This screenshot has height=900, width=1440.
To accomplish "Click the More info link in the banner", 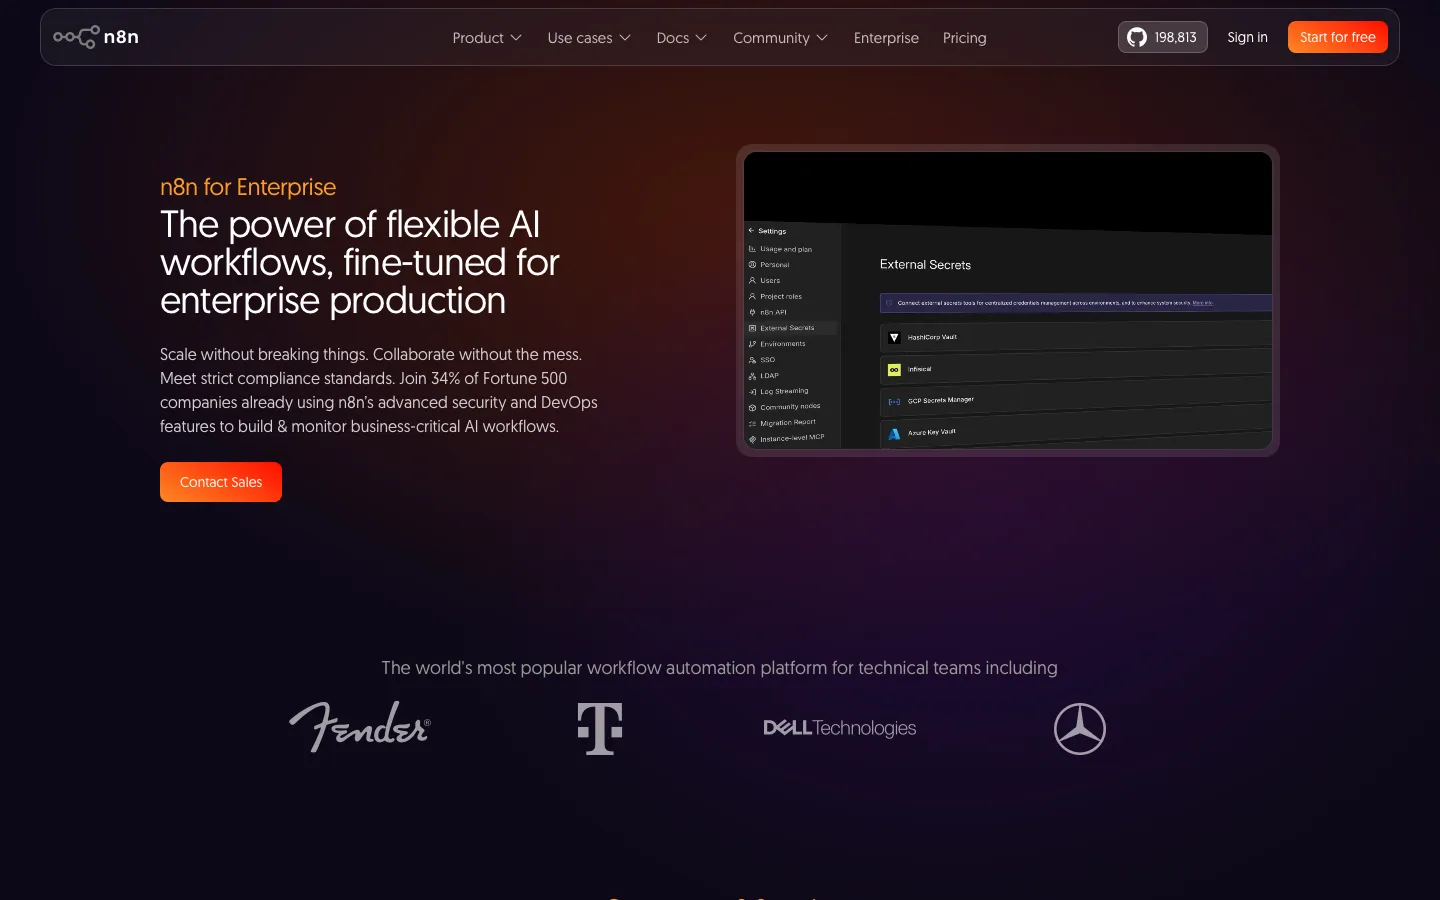I will 1202,302.
